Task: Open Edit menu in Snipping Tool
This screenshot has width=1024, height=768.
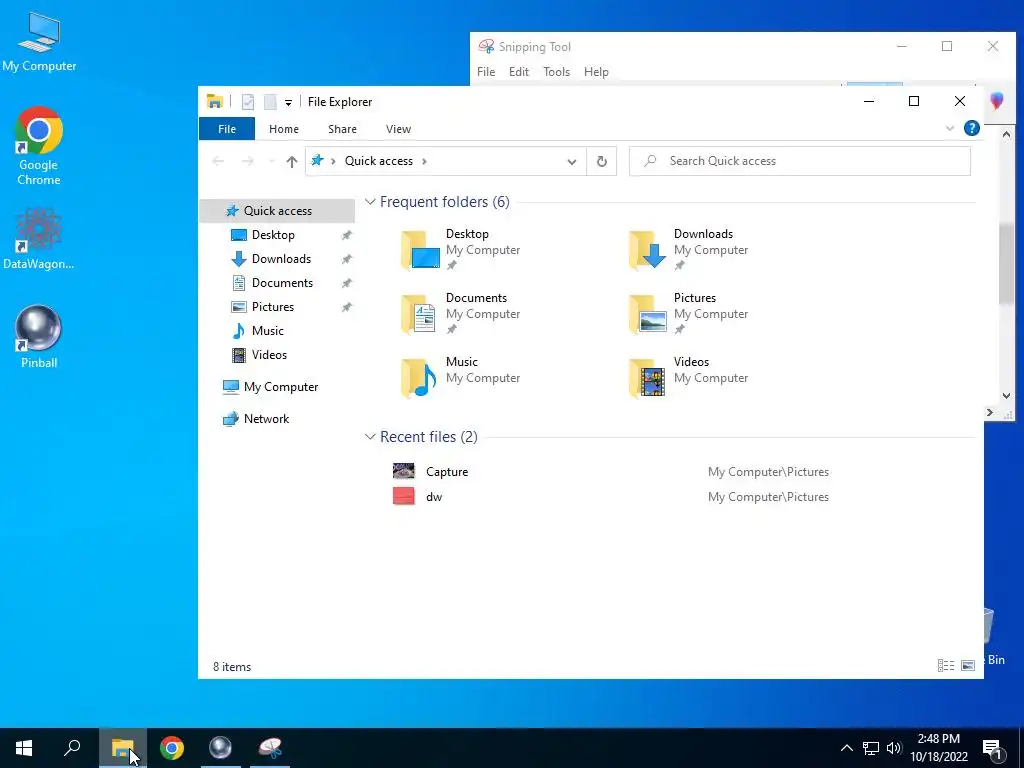Action: click(x=519, y=72)
